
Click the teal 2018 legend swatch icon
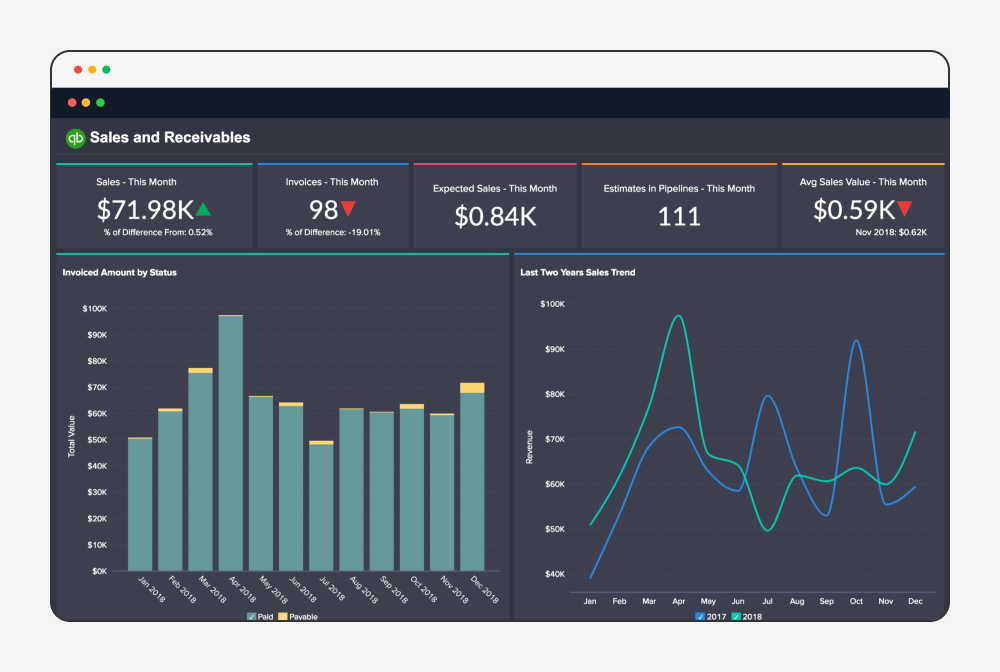pos(736,615)
